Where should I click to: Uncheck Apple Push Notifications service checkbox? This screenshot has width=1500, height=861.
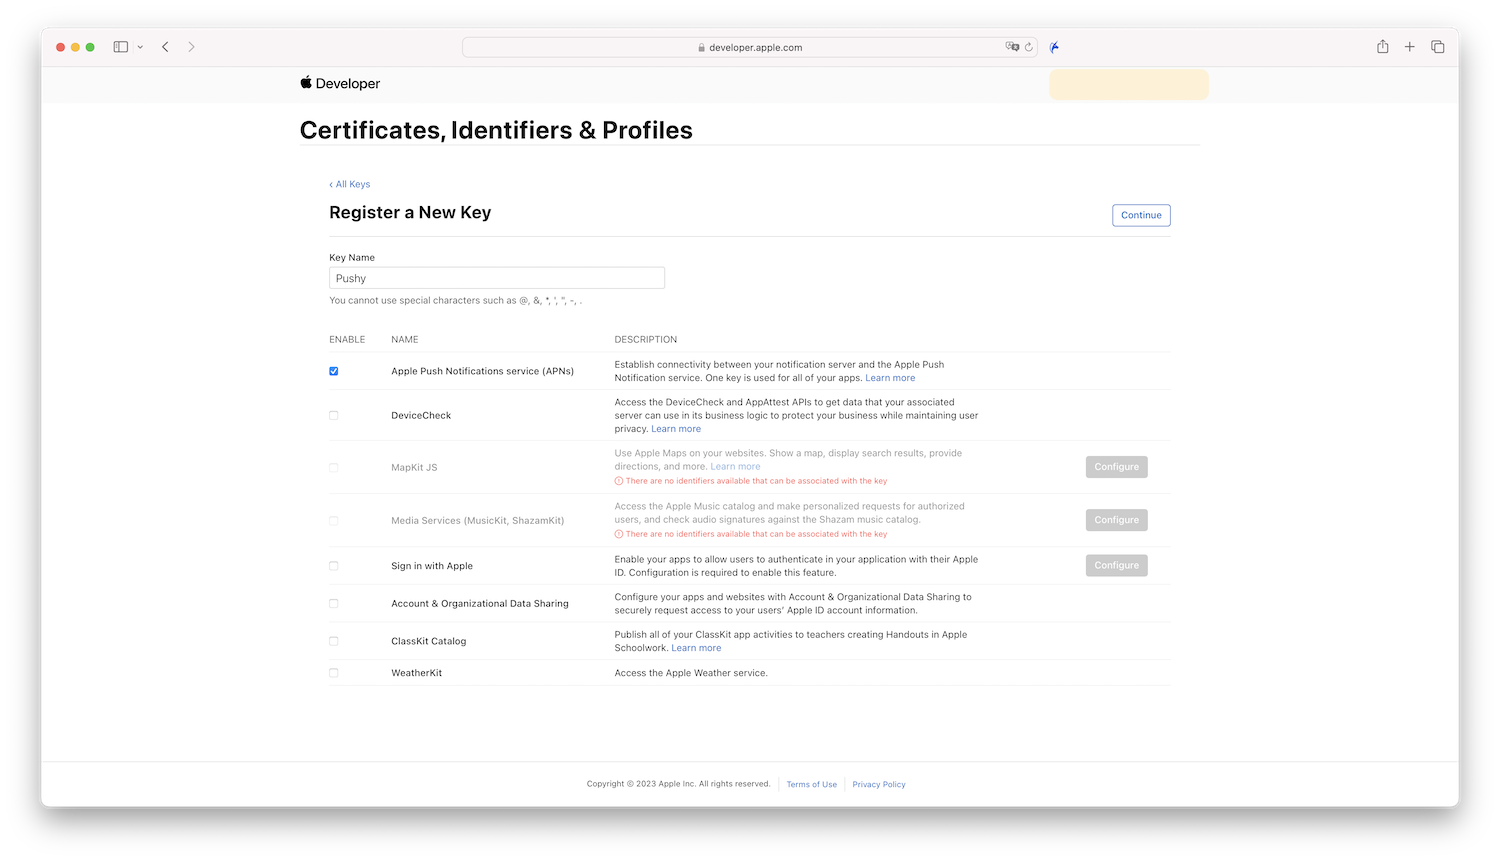pyautogui.click(x=334, y=371)
